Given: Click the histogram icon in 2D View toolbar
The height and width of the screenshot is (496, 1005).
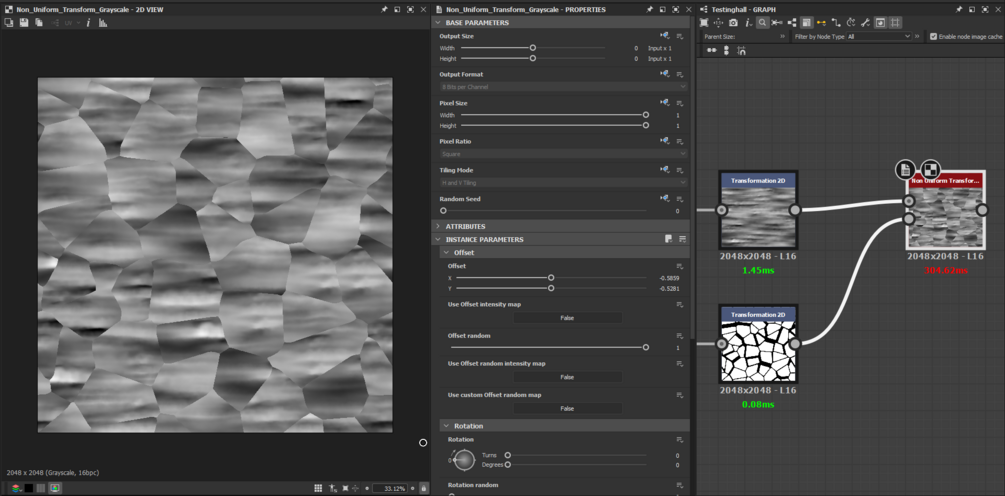Looking at the screenshot, I should pyautogui.click(x=103, y=22).
